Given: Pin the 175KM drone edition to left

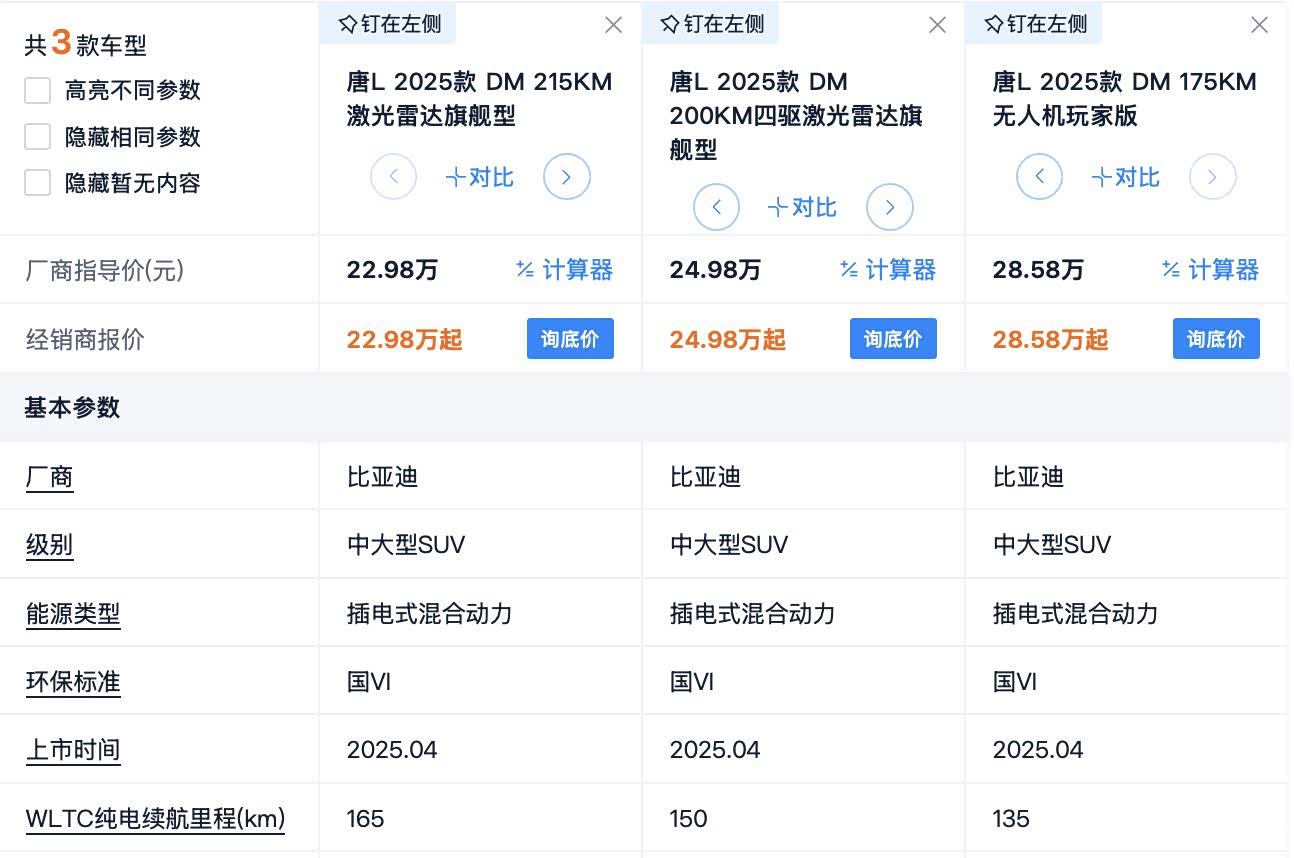Looking at the screenshot, I should click(x=1035, y=24).
